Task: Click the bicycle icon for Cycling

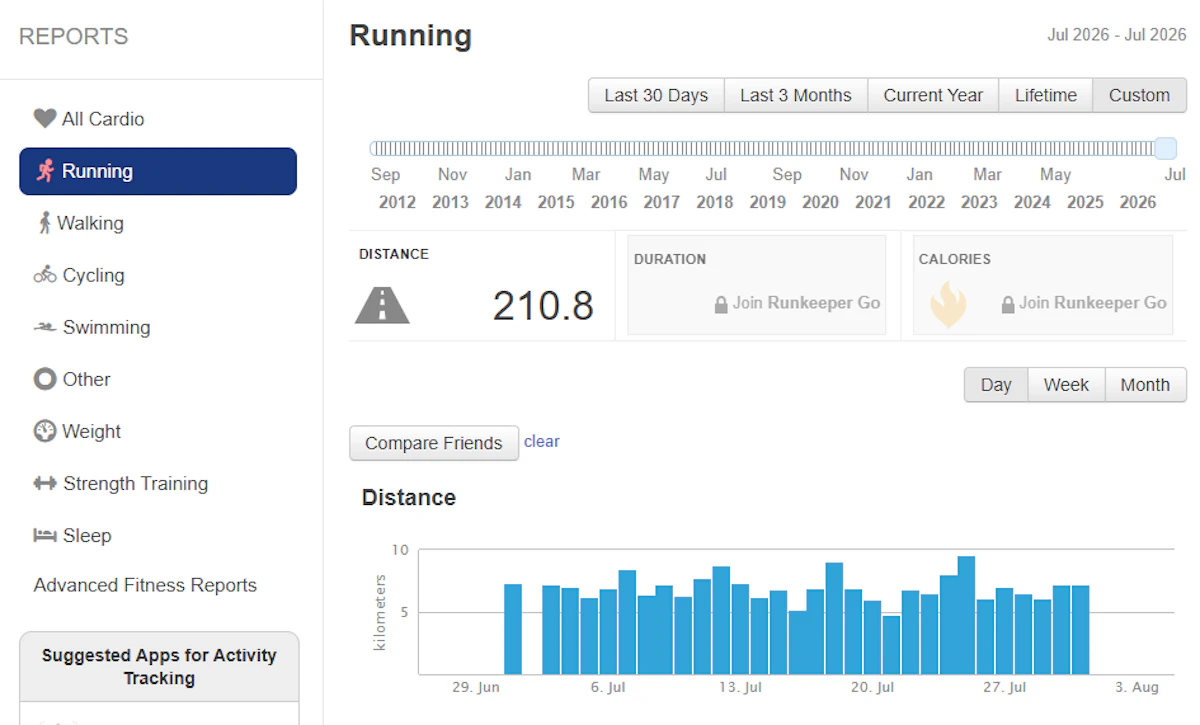Action: pos(45,275)
